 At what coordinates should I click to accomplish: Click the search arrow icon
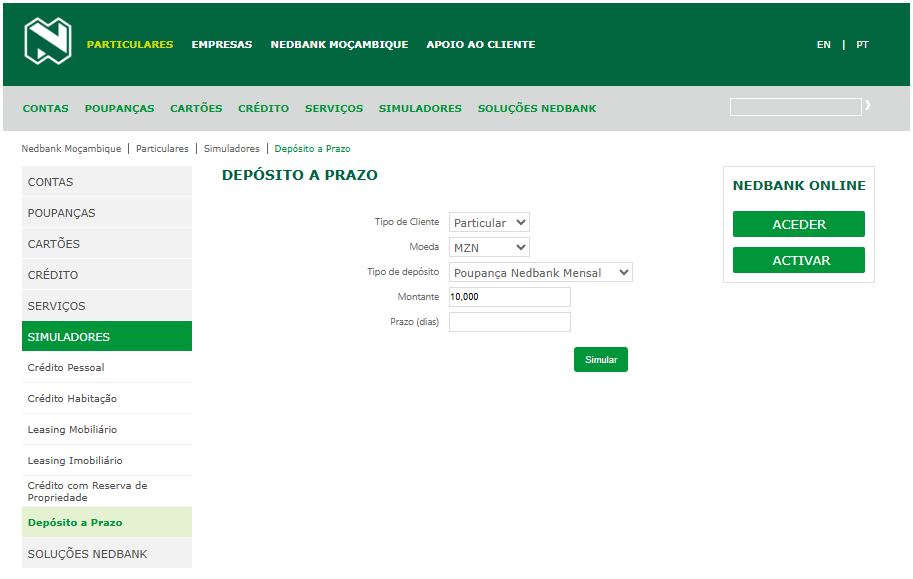pos(868,105)
